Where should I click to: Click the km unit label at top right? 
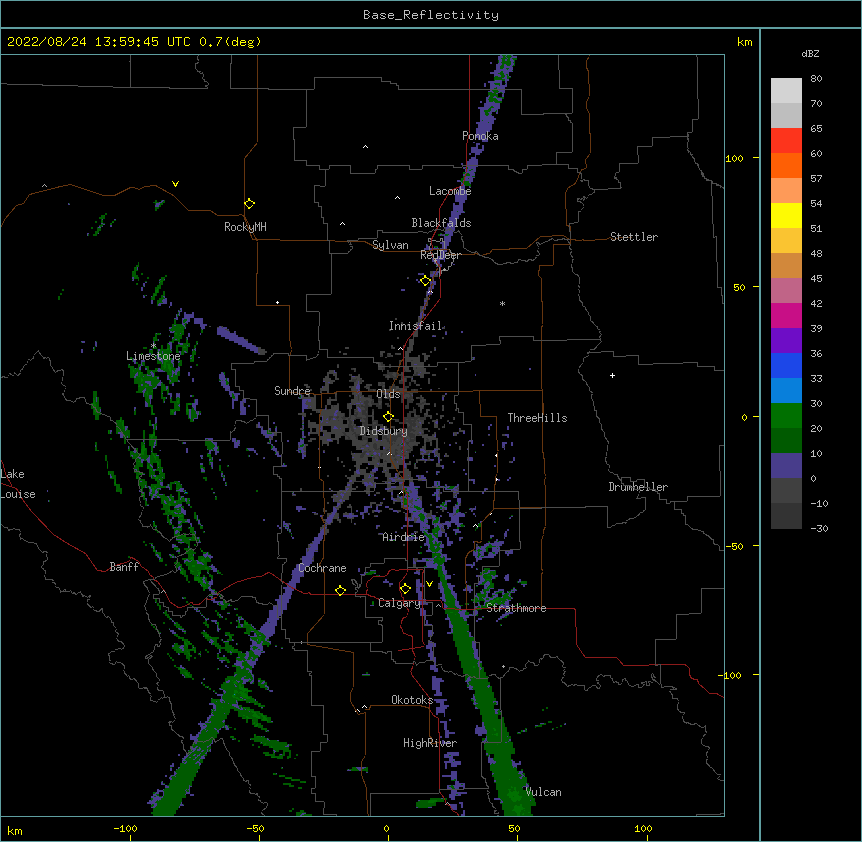click(x=745, y=42)
